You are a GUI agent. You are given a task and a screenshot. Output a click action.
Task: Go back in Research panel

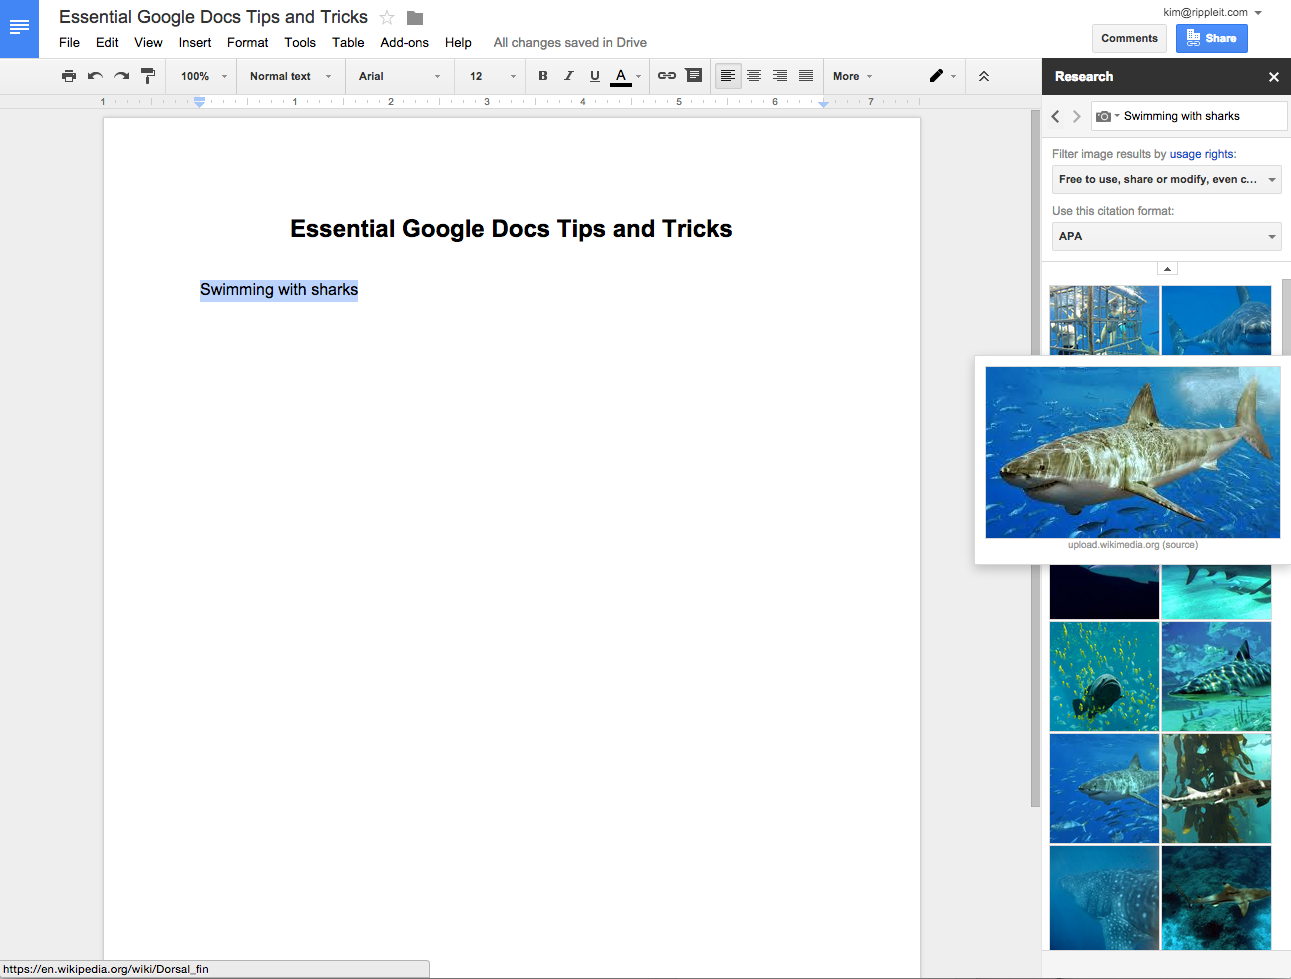pos(1055,117)
